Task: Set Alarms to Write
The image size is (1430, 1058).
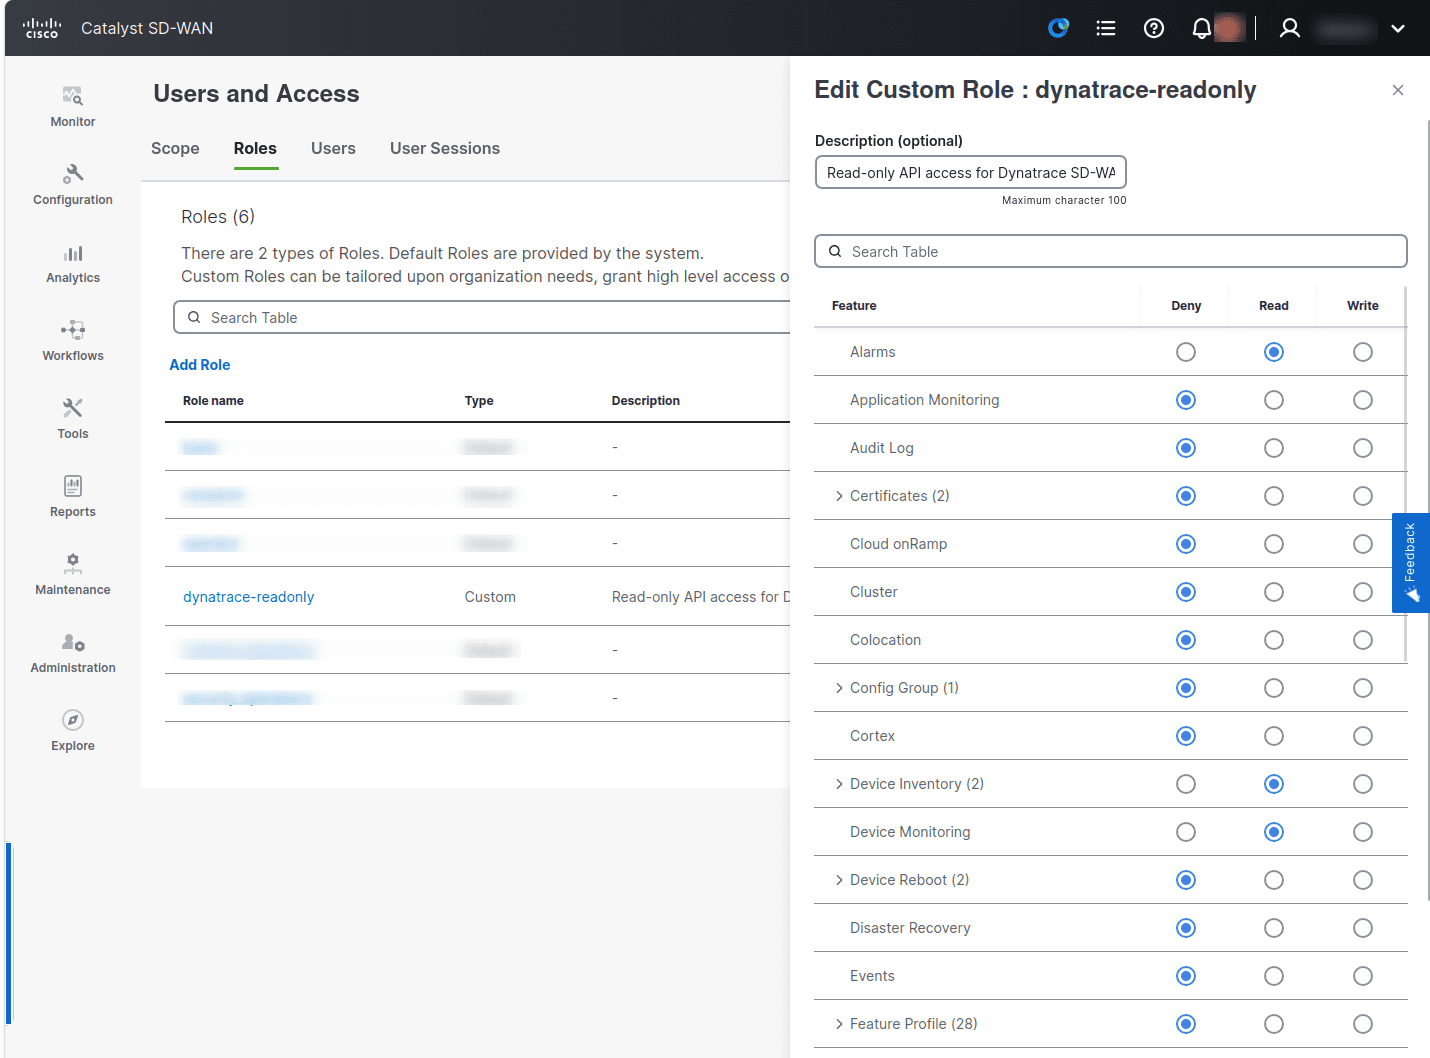Action: click(1363, 352)
